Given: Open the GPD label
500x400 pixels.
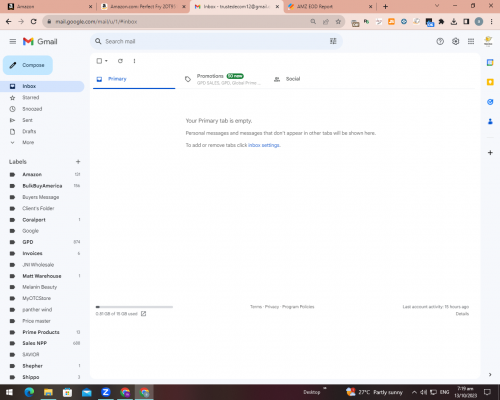Looking at the screenshot, I should click(28, 242).
